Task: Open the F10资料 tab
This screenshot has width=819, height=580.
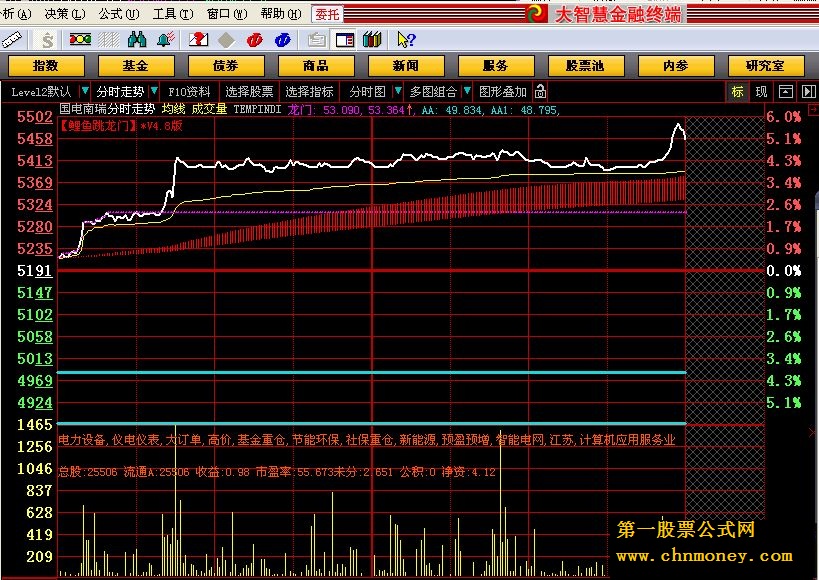Action: pyautogui.click(x=189, y=92)
